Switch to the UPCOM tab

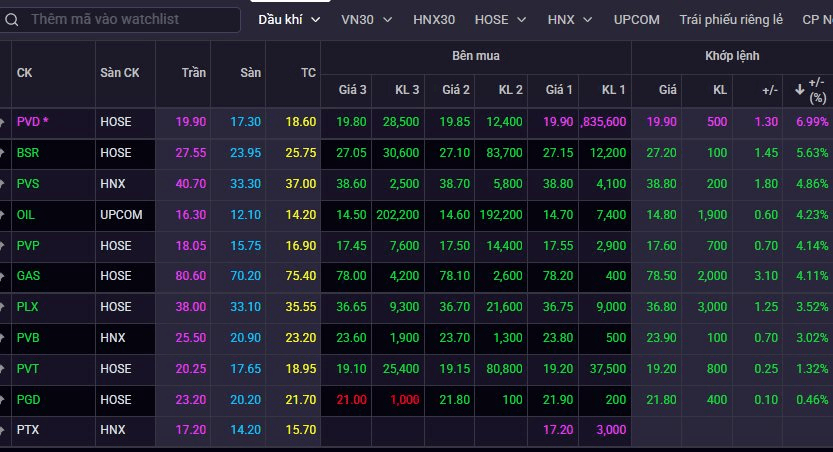click(x=636, y=20)
